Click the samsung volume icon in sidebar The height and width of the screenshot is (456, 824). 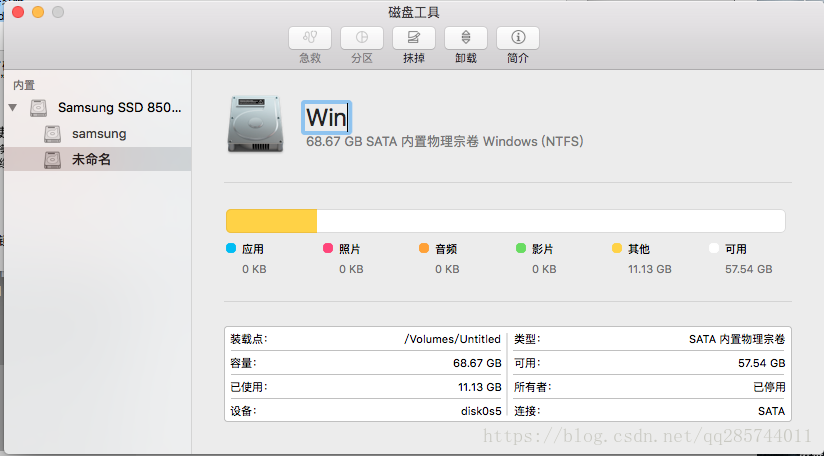53,134
